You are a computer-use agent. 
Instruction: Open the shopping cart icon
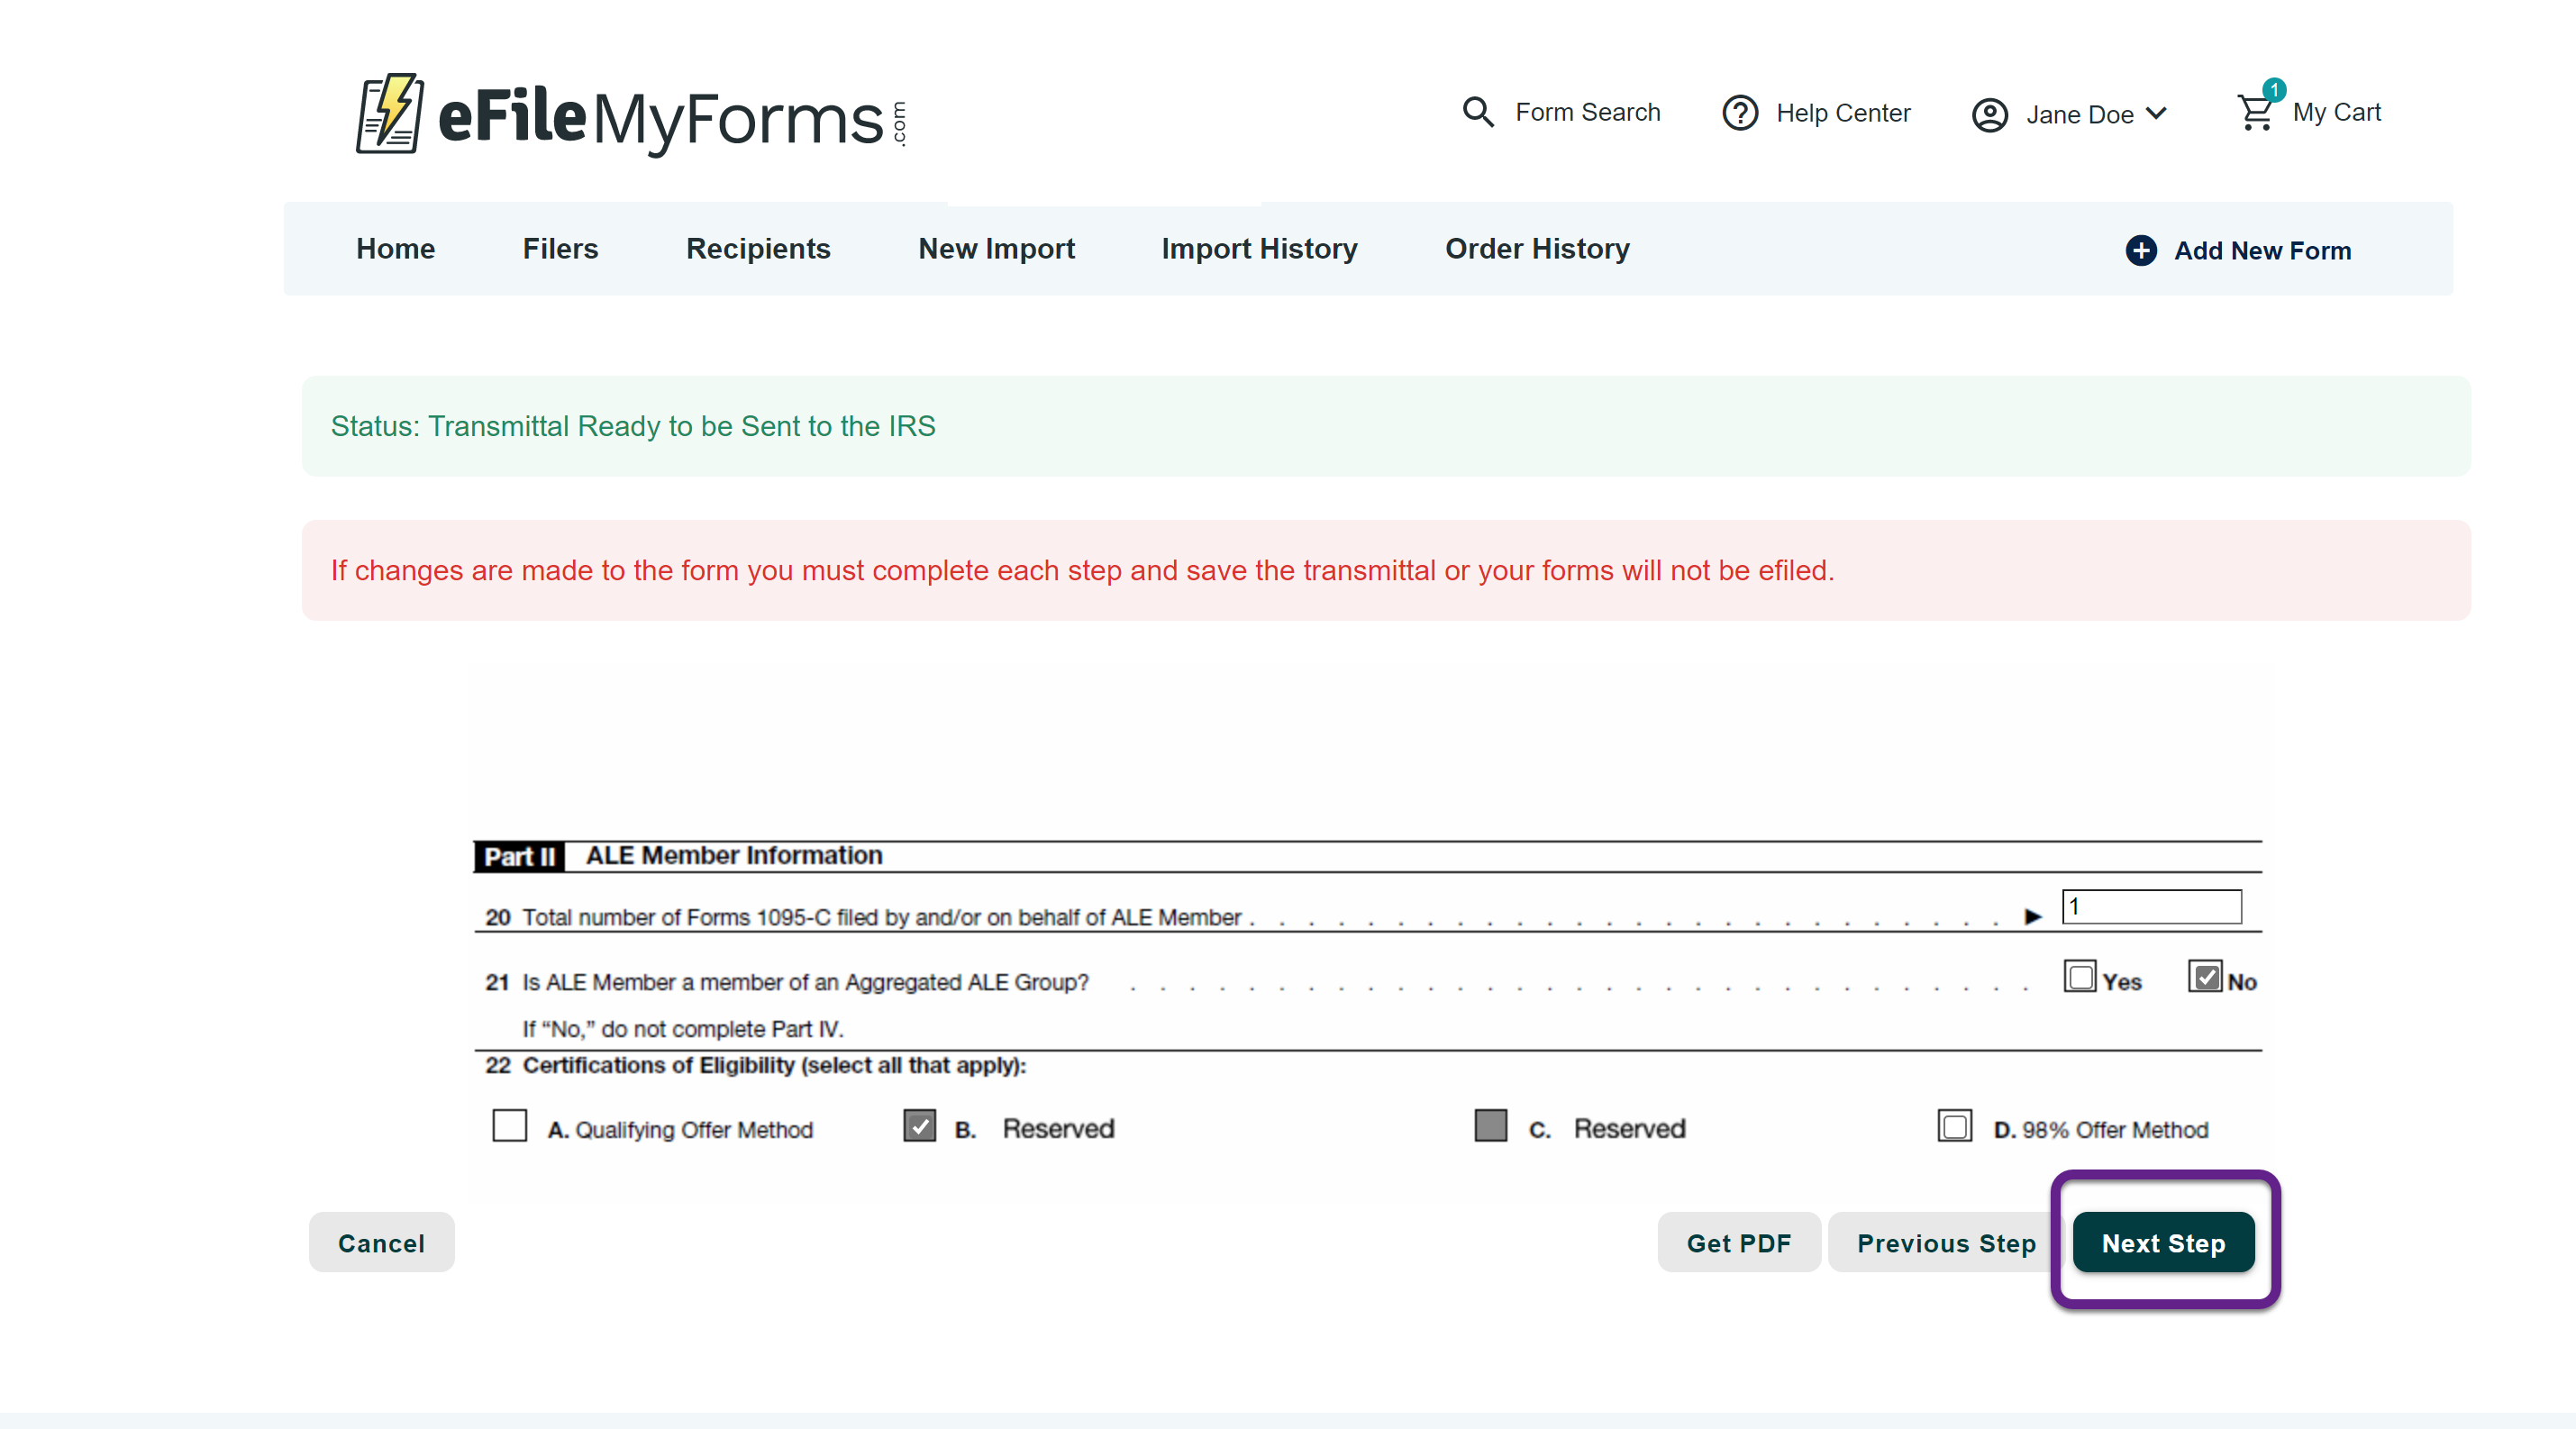(x=2254, y=113)
